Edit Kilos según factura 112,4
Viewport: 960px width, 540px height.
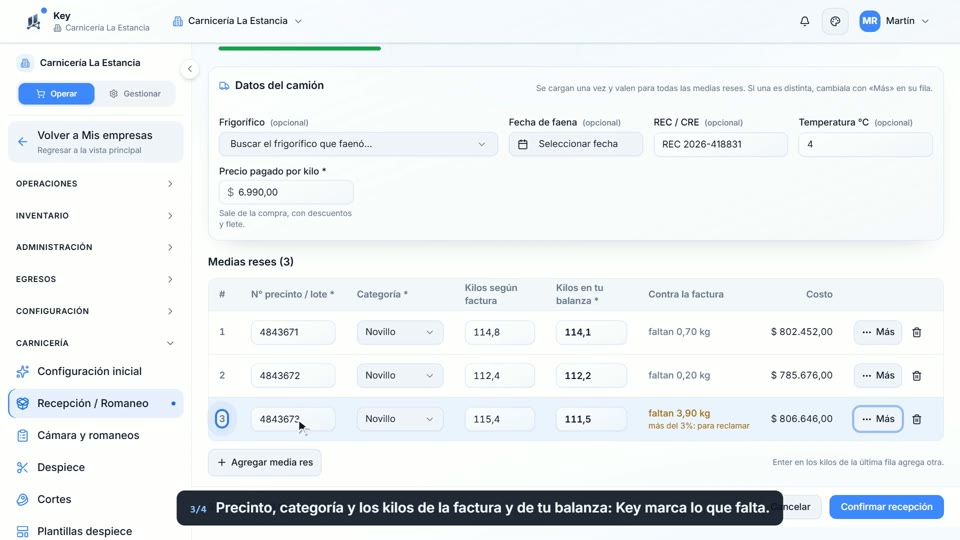[x=500, y=375]
